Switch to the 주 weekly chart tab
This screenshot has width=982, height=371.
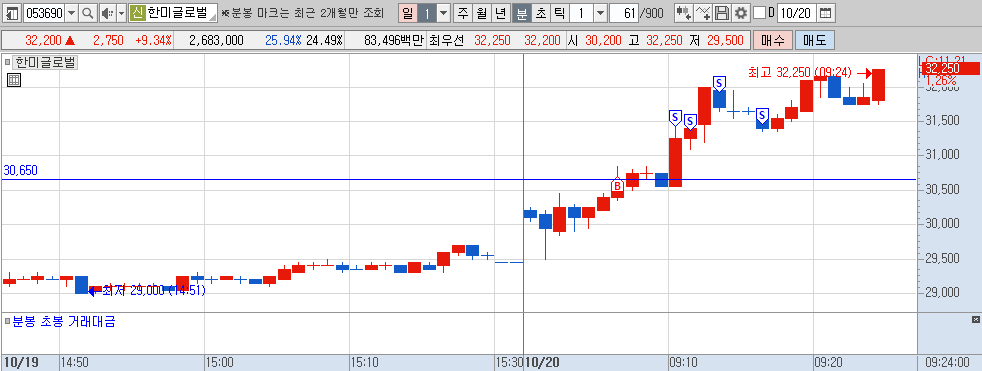(x=463, y=13)
